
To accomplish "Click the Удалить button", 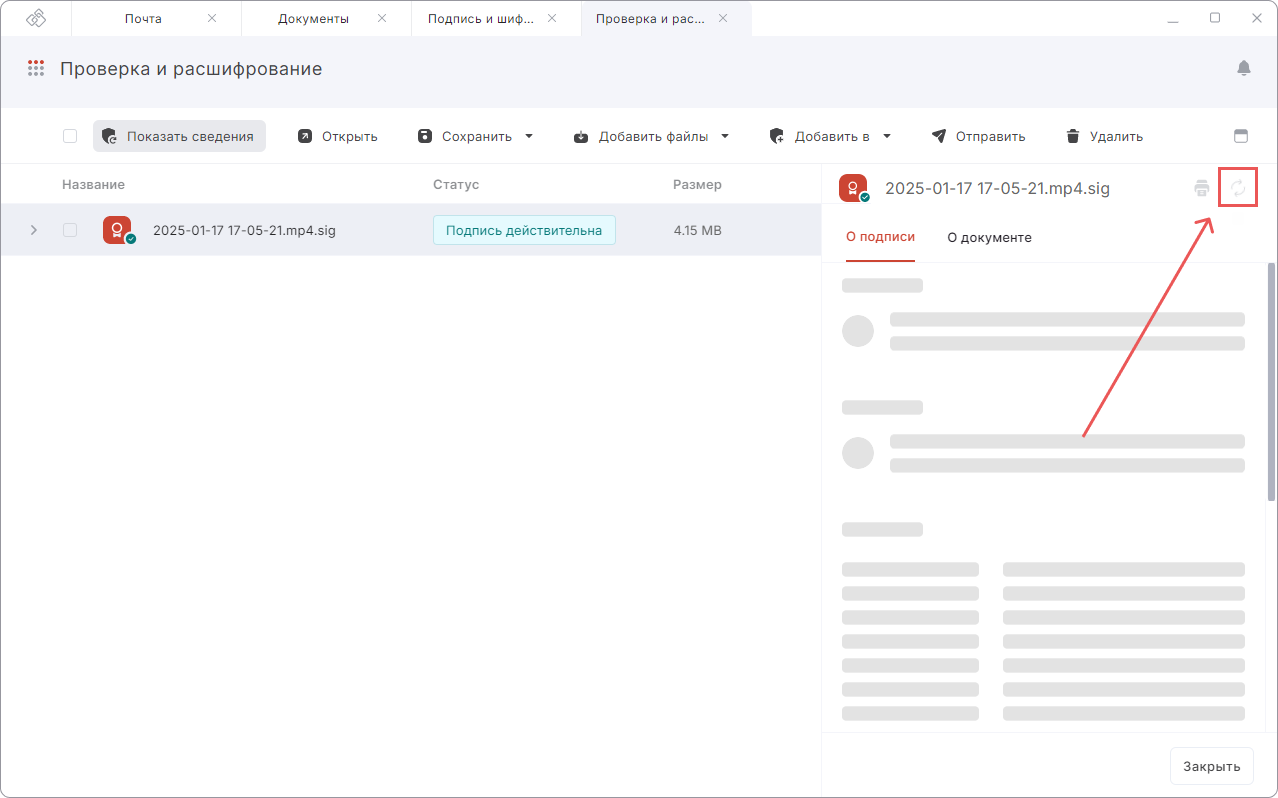I will tap(1104, 136).
